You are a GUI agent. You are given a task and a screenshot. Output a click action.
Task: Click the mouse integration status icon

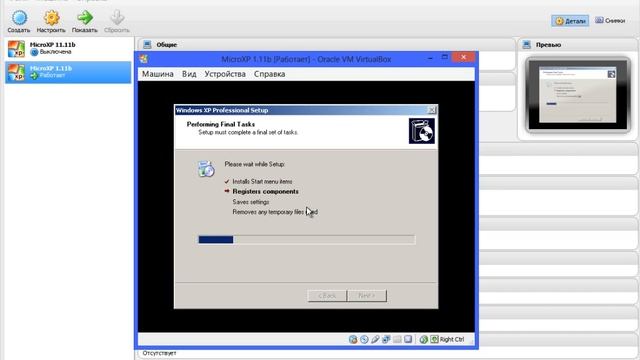[424, 339]
